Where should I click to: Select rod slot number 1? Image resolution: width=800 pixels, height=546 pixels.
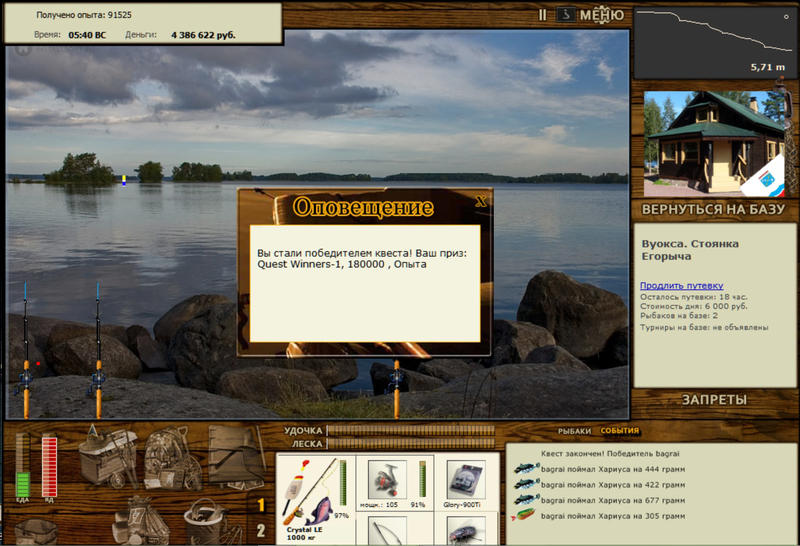coord(261,505)
